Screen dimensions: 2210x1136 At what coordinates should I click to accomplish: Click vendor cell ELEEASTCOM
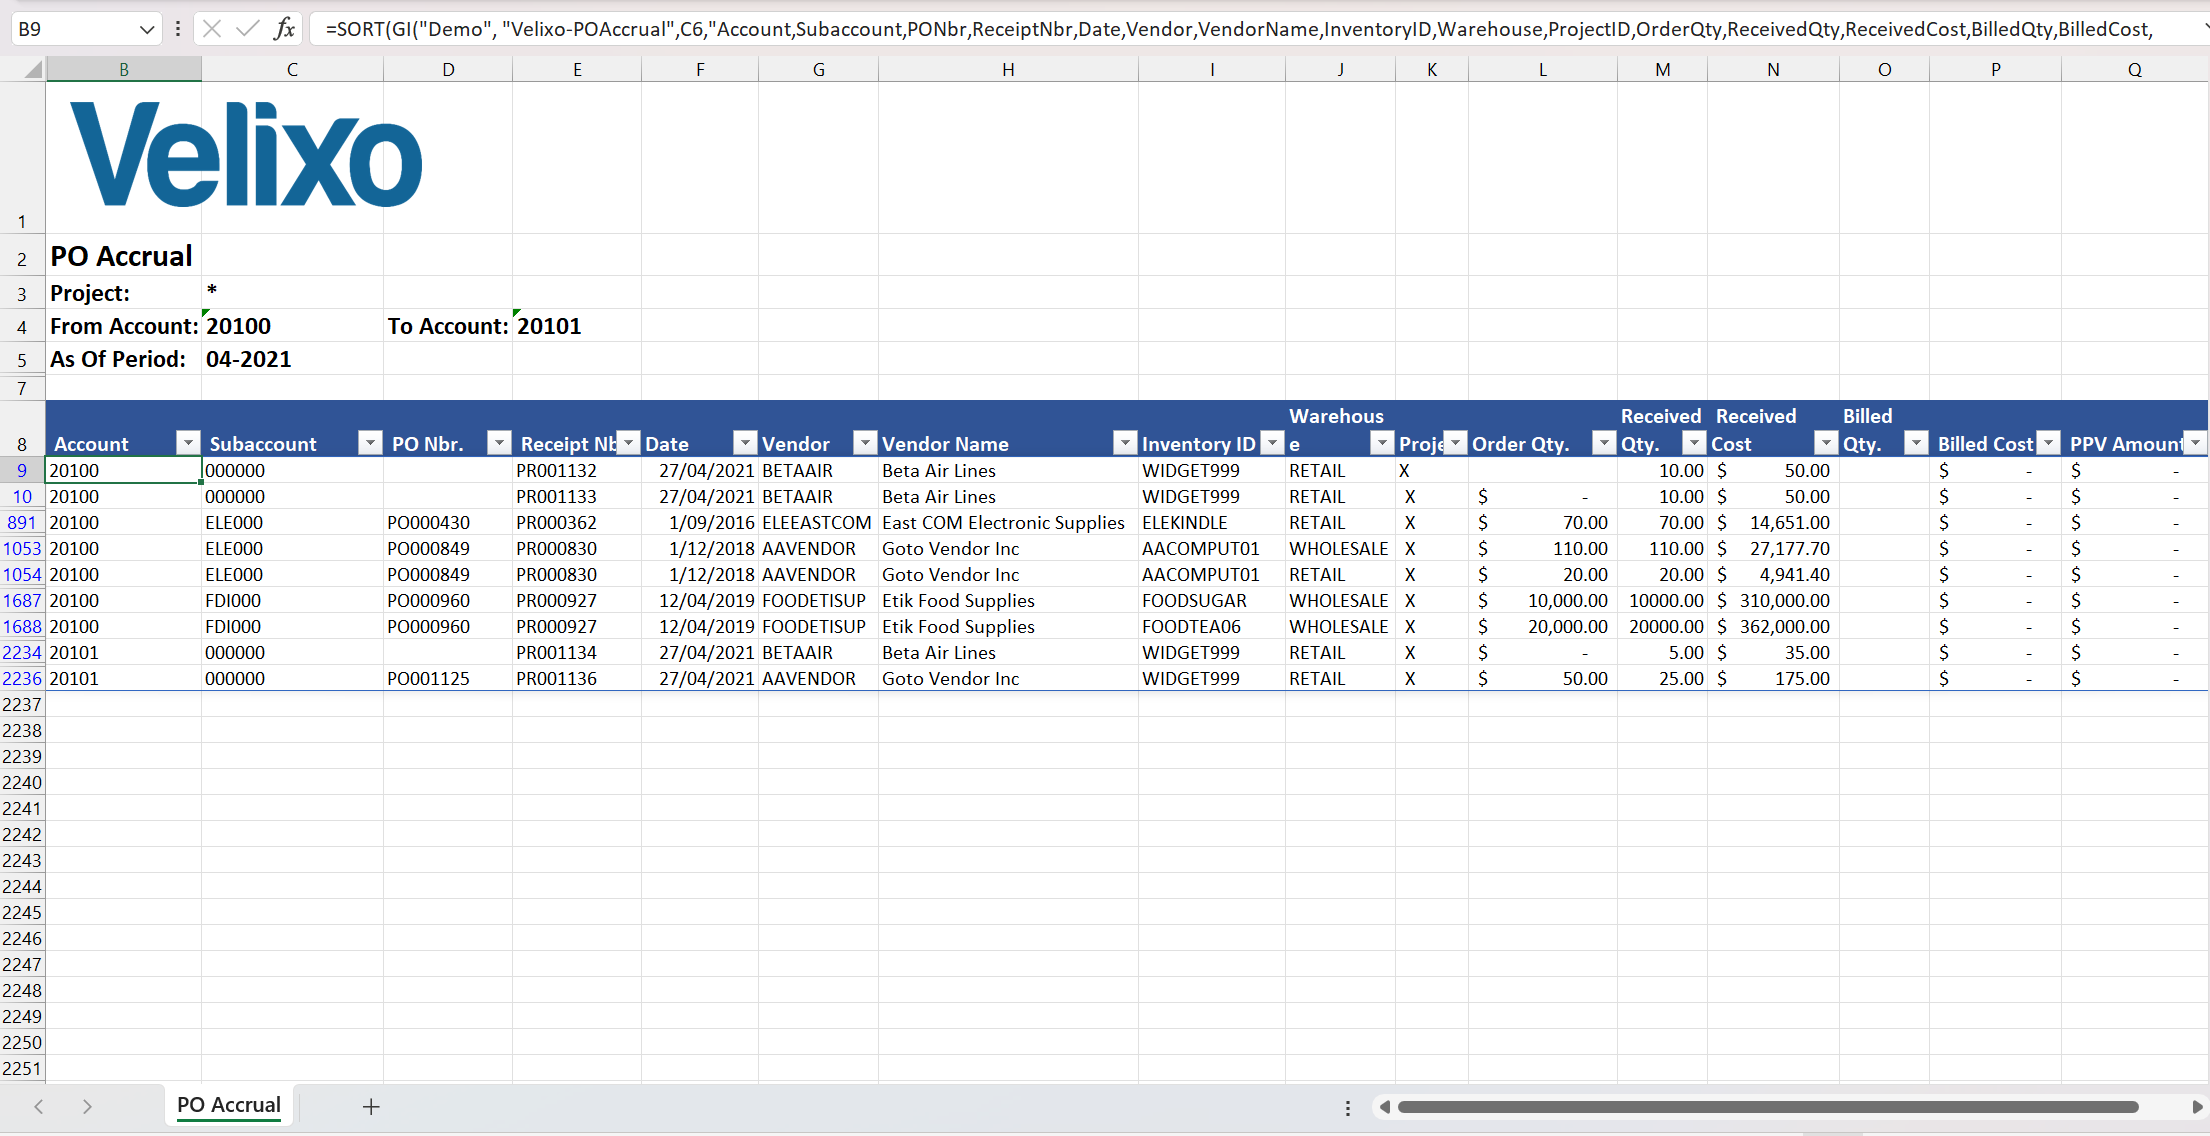tap(818, 522)
